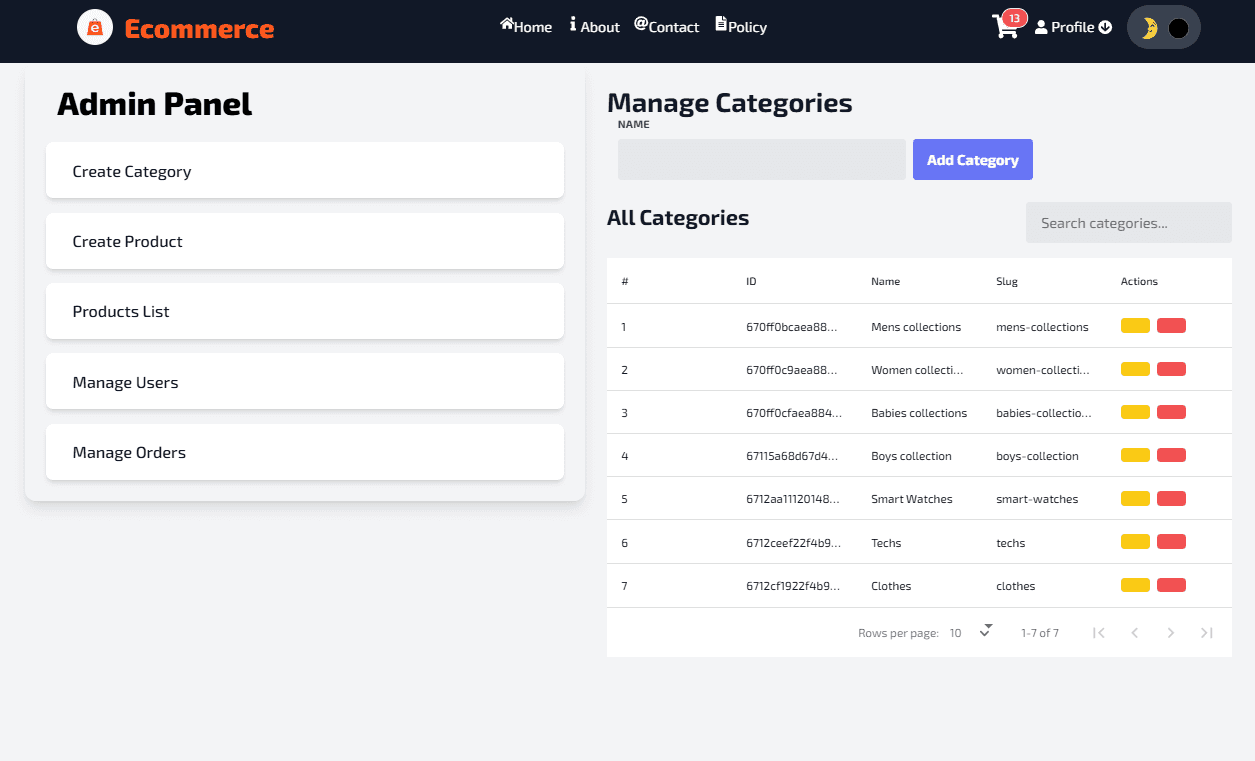
Task: Click the next page chevron in pagination
Action: [1170, 632]
